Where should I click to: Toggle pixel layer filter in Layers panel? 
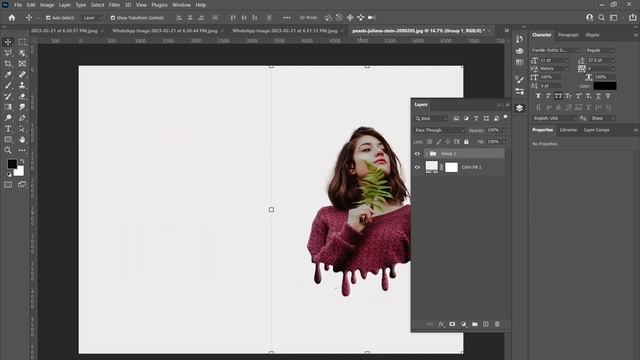coord(456,118)
